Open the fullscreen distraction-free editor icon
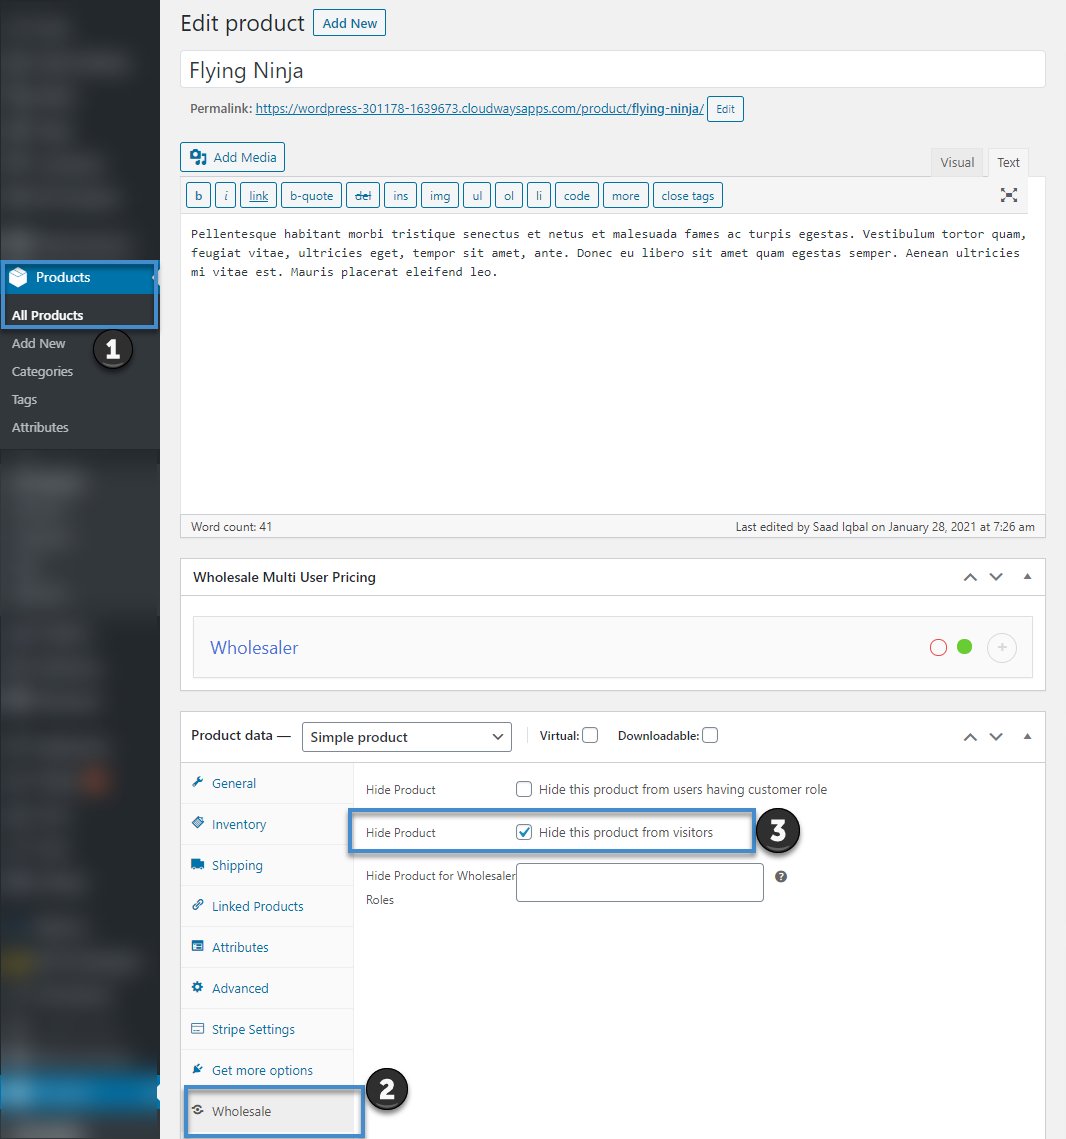Viewport: 1066px width, 1139px height. coord(1008,195)
